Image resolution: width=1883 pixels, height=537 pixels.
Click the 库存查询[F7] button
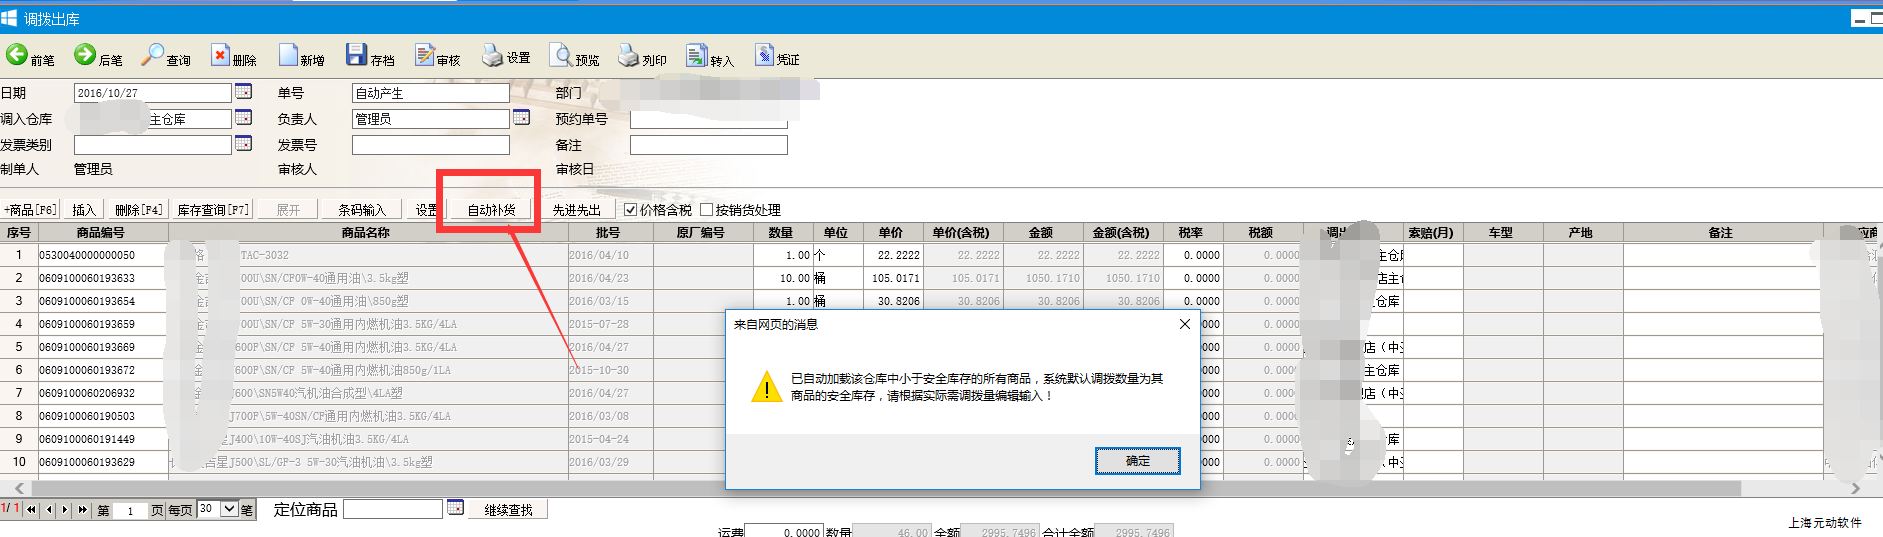[213, 210]
